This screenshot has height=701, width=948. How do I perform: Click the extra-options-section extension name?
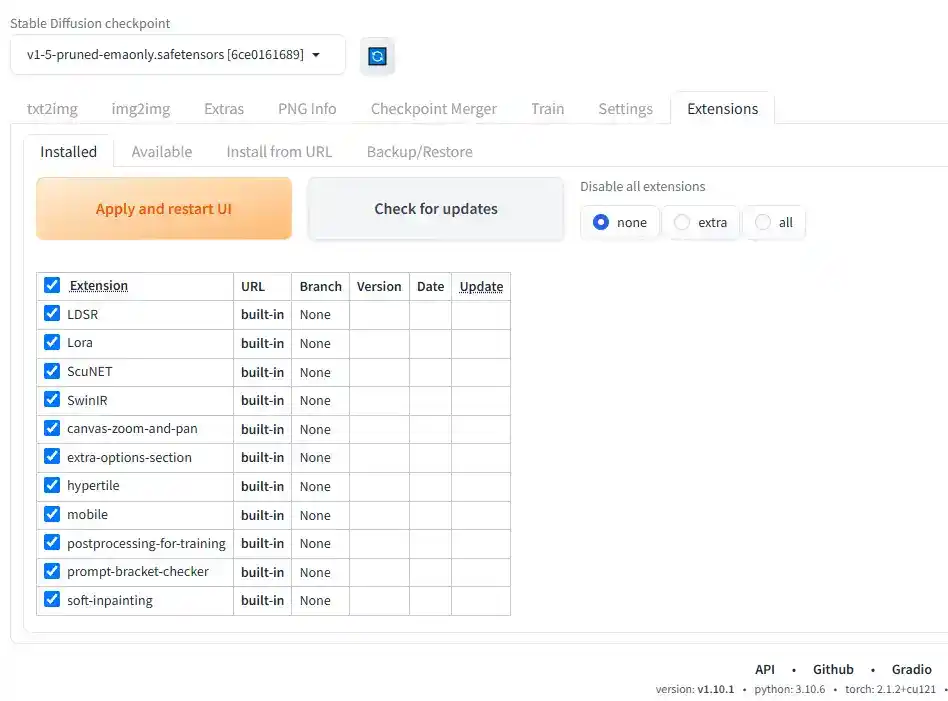129,458
